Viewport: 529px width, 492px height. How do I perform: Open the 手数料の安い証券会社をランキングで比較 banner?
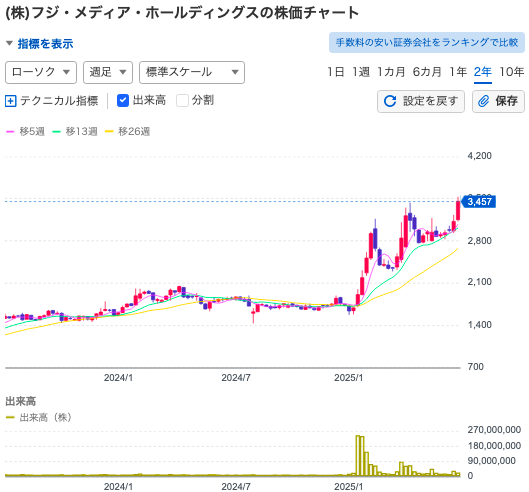pos(426,43)
